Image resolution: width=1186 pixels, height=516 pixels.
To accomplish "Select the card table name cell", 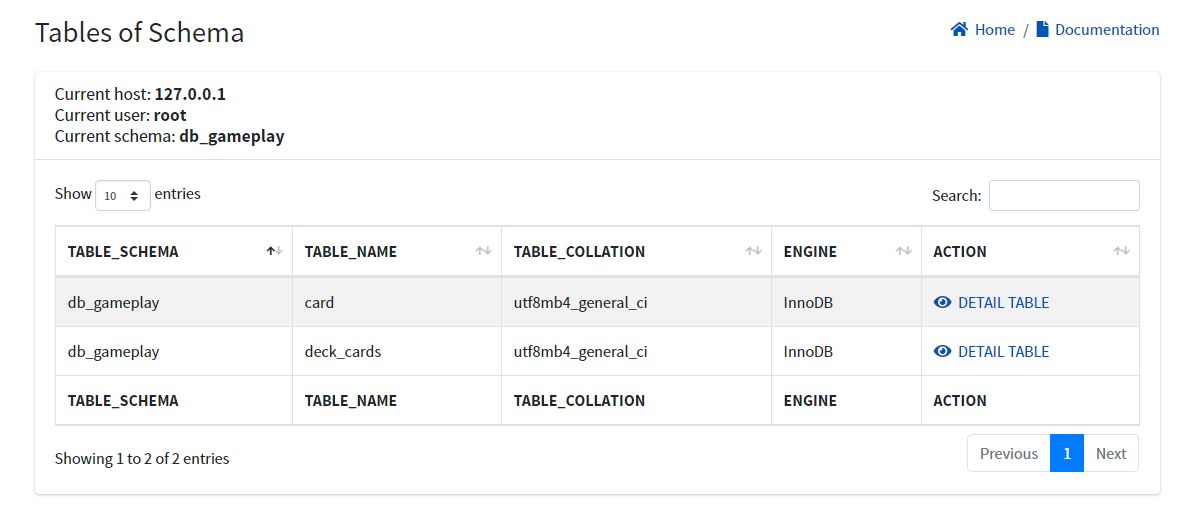I will tap(320, 302).
